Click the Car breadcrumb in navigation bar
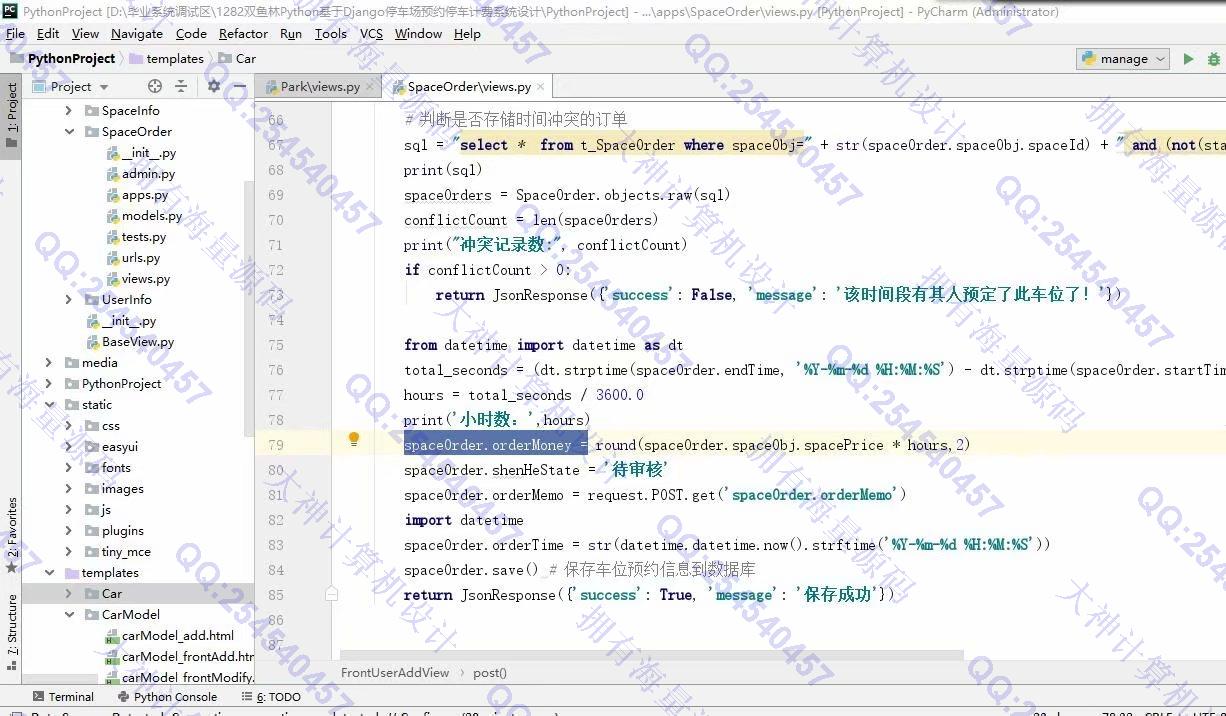Screen dimensions: 1226x716 [237, 59]
